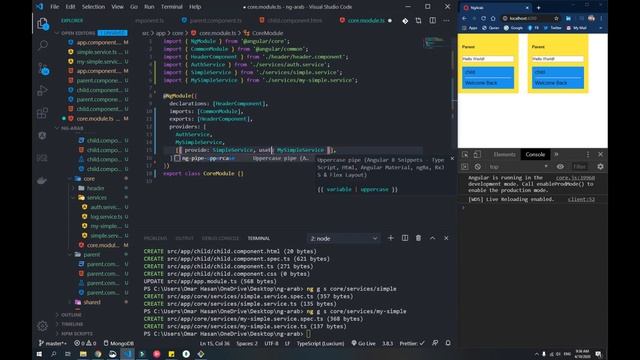
Task: Click MongoDB in the status bar
Action: (x=118, y=343)
